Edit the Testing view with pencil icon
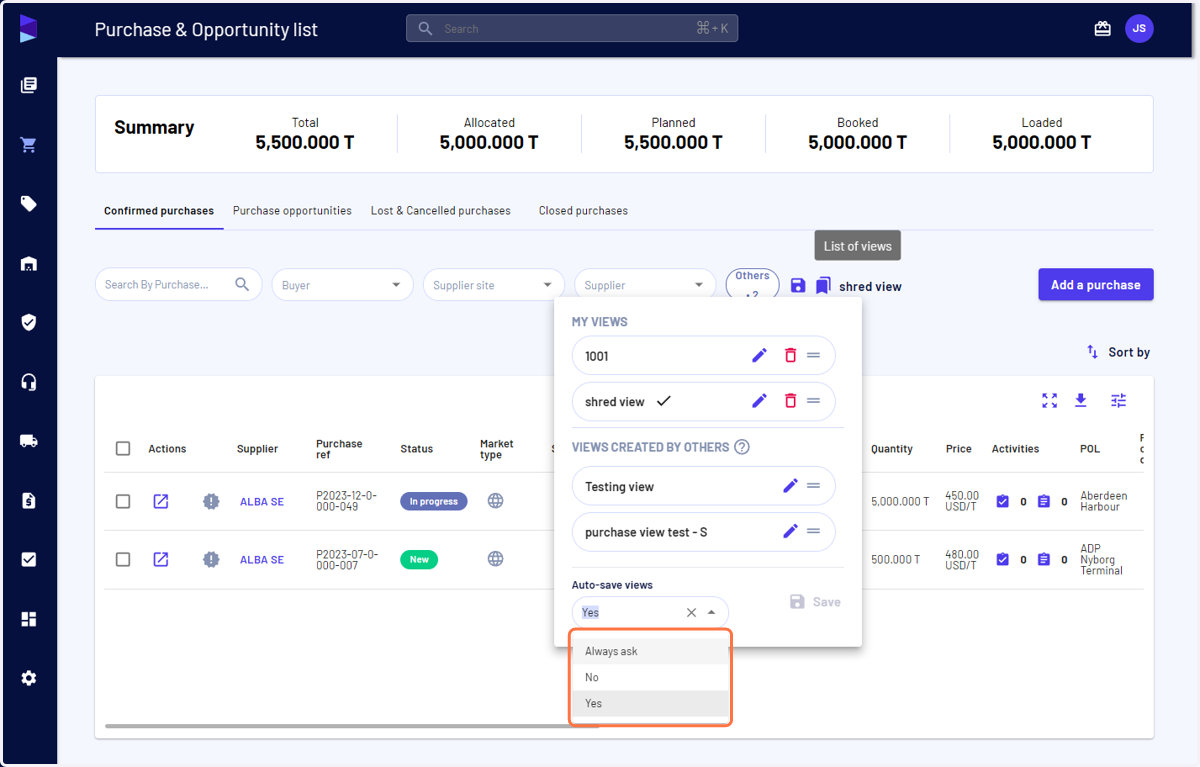The width and height of the screenshot is (1200, 767). (790, 486)
